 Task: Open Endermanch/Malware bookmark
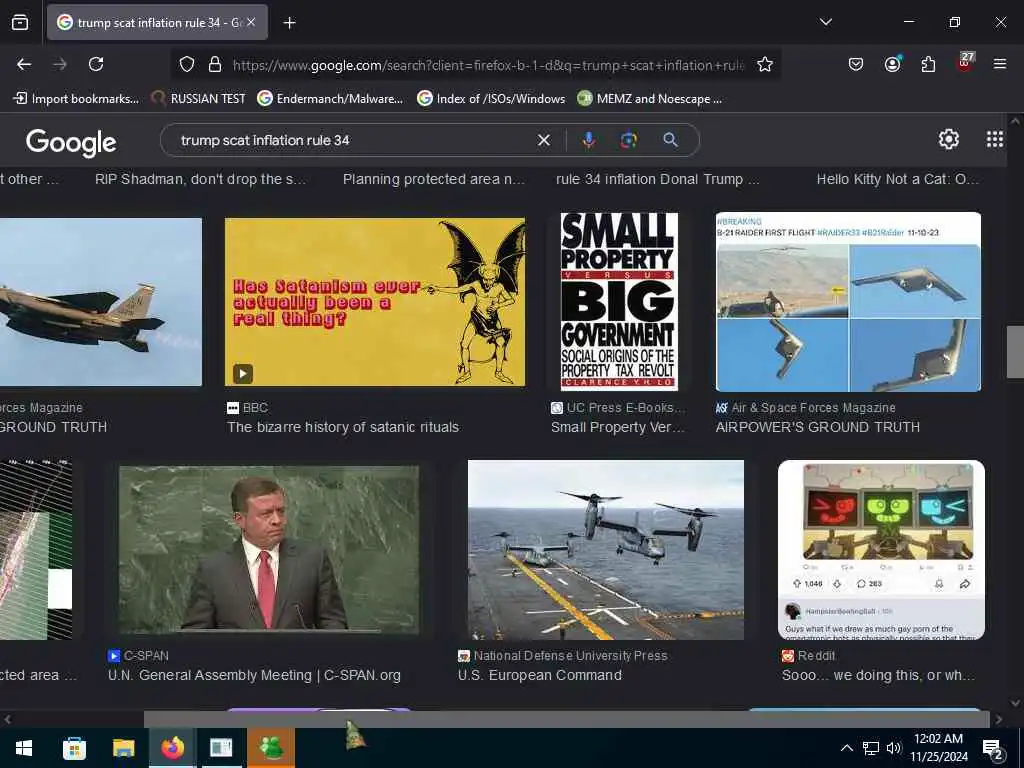click(x=330, y=99)
